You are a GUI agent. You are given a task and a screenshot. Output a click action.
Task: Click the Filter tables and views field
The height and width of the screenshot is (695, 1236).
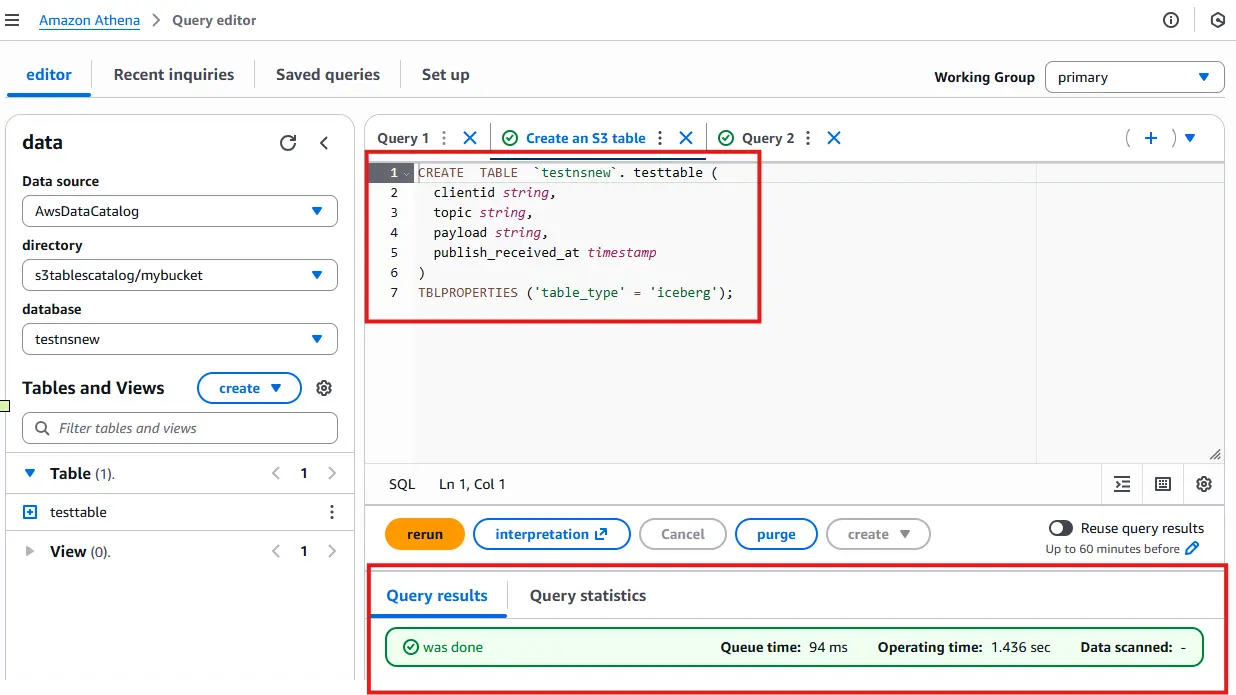click(x=180, y=428)
